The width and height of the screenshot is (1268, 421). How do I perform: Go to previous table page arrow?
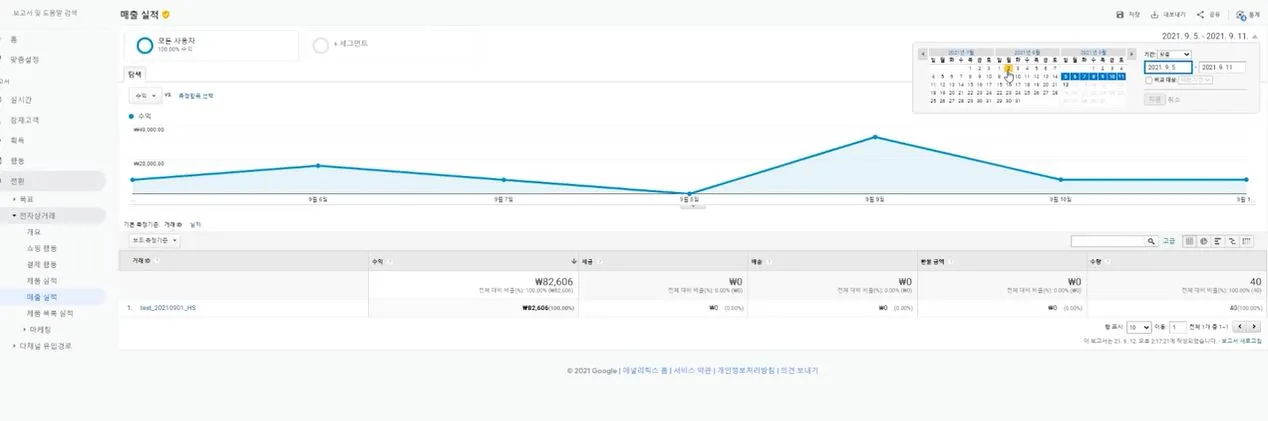click(x=1240, y=326)
